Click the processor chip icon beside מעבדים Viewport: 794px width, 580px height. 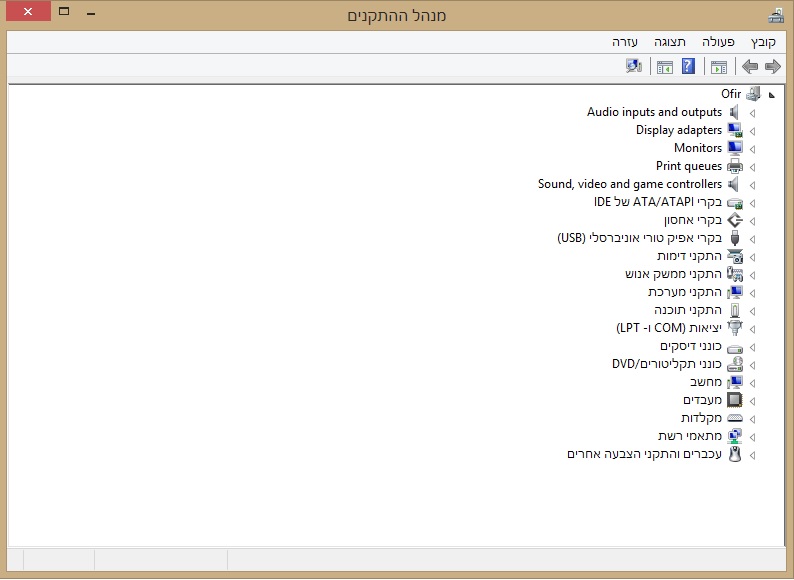coord(735,400)
